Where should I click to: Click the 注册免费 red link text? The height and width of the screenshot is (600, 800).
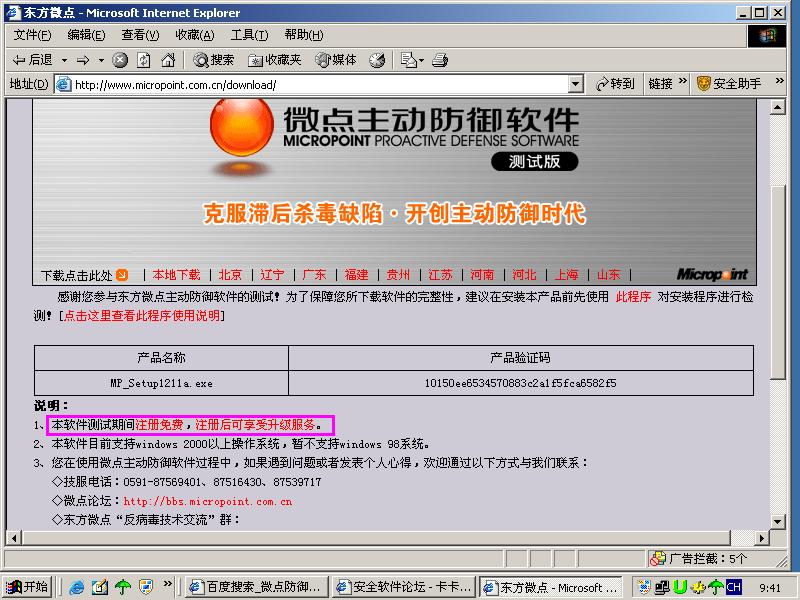[160, 425]
